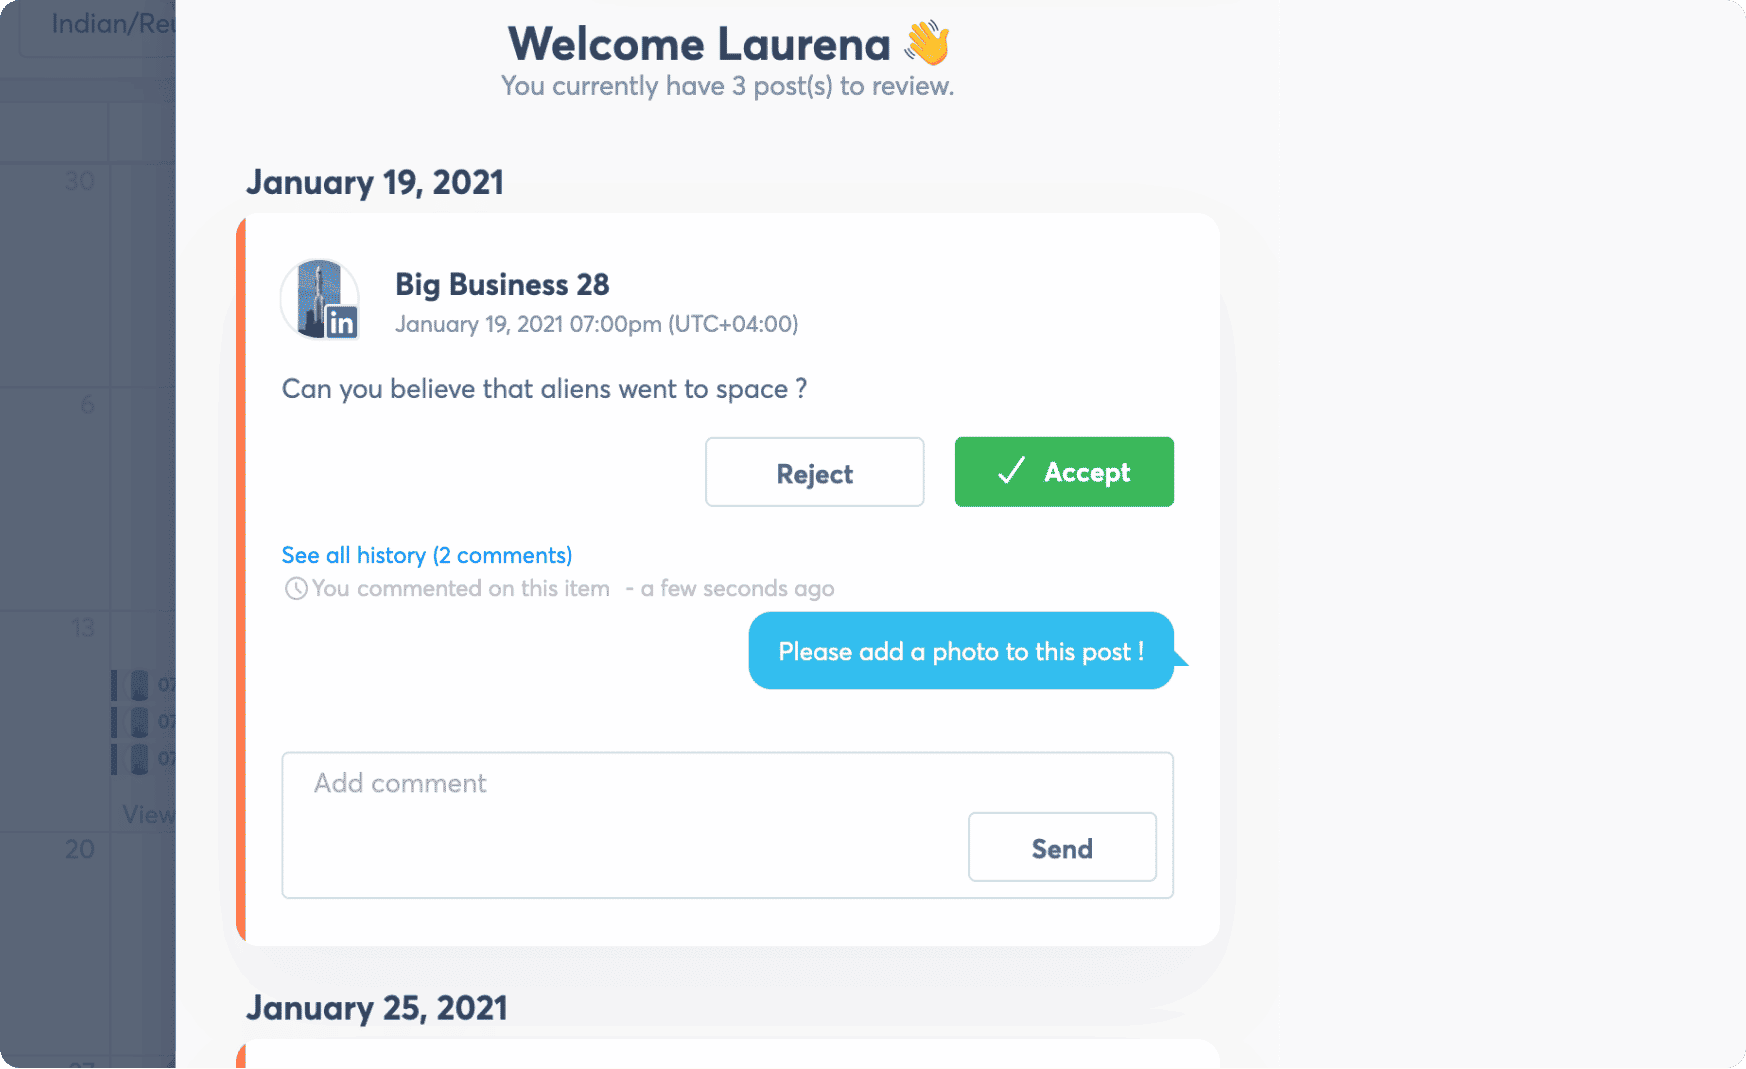Select day 6 in the background calendar
This screenshot has width=1746, height=1069.
click(x=87, y=404)
